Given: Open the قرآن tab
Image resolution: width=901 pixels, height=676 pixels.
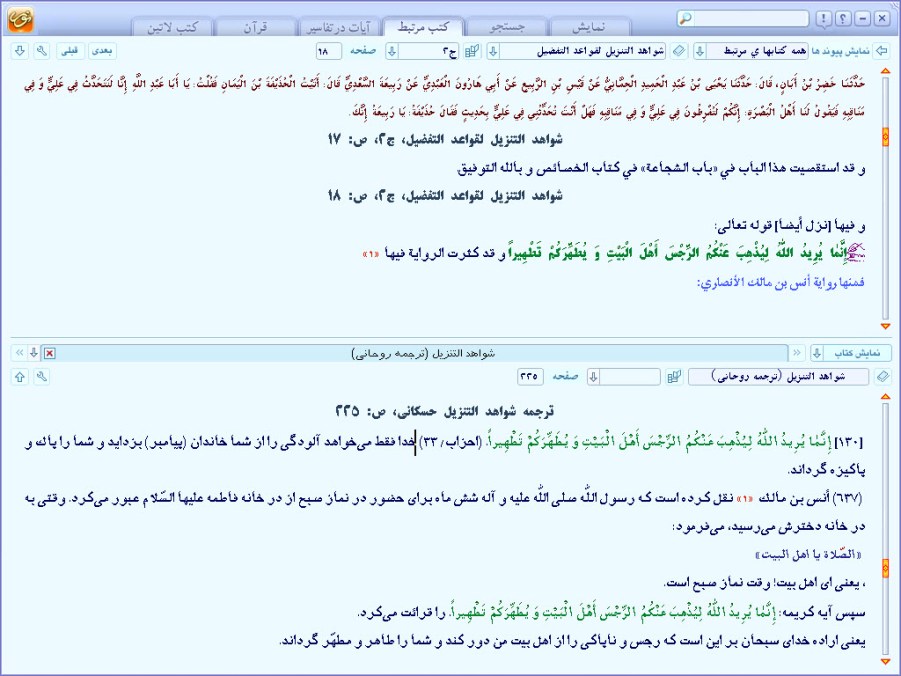Looking at the screenshot, I should [255, 27].
